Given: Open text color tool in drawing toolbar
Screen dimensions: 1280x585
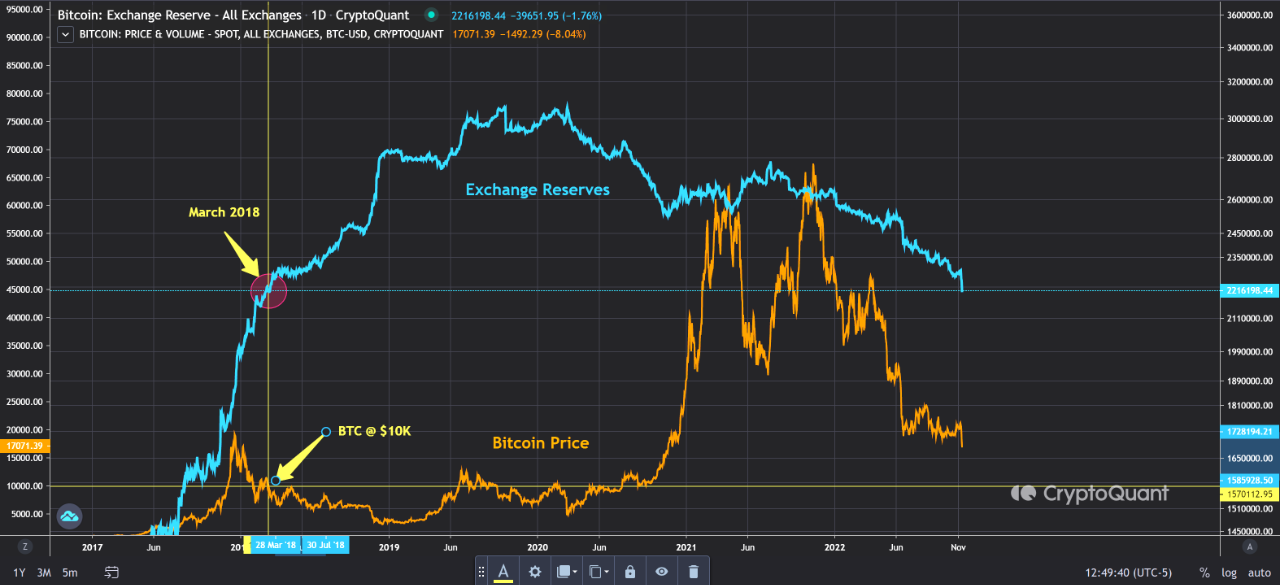Looking at the screenshot, I should [504, 571].
